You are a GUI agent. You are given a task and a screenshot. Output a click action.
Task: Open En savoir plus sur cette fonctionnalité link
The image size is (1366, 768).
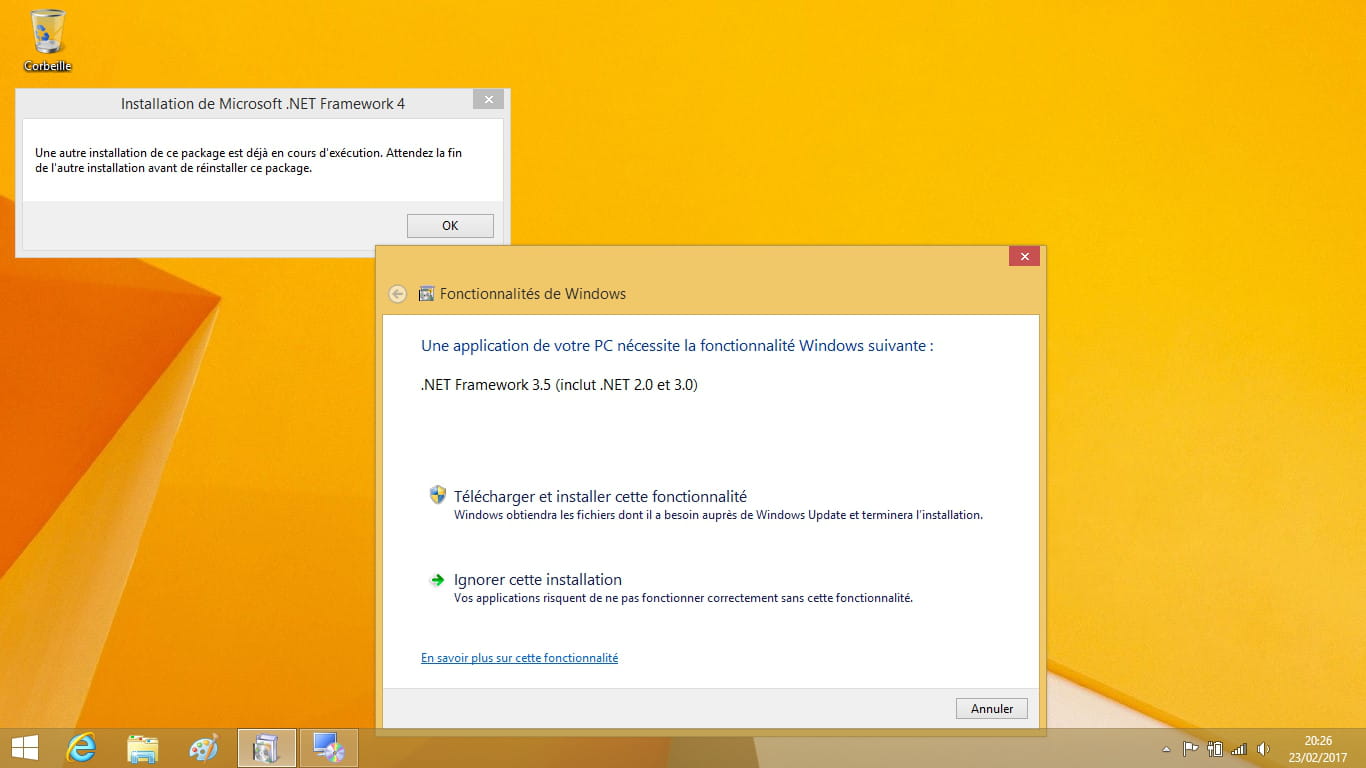click(x=520, y=658)
